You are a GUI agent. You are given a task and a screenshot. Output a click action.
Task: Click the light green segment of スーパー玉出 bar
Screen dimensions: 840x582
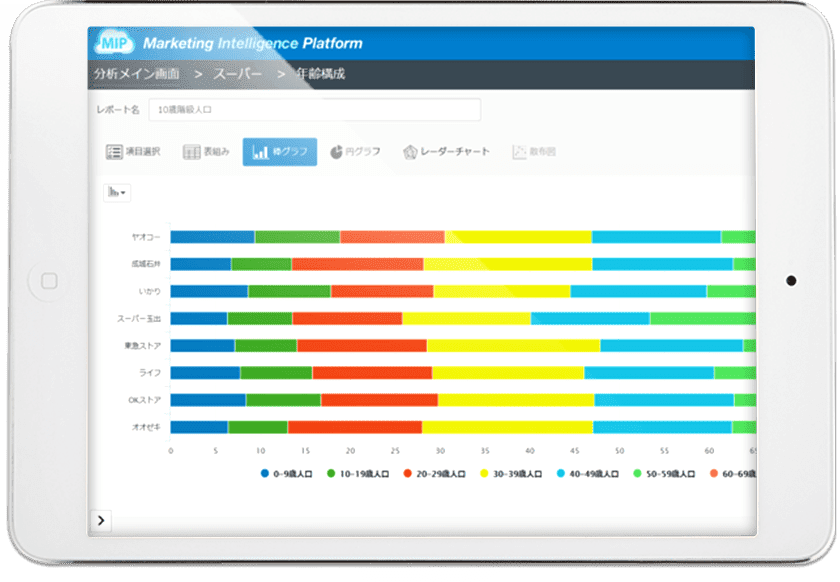pos(703,319)
